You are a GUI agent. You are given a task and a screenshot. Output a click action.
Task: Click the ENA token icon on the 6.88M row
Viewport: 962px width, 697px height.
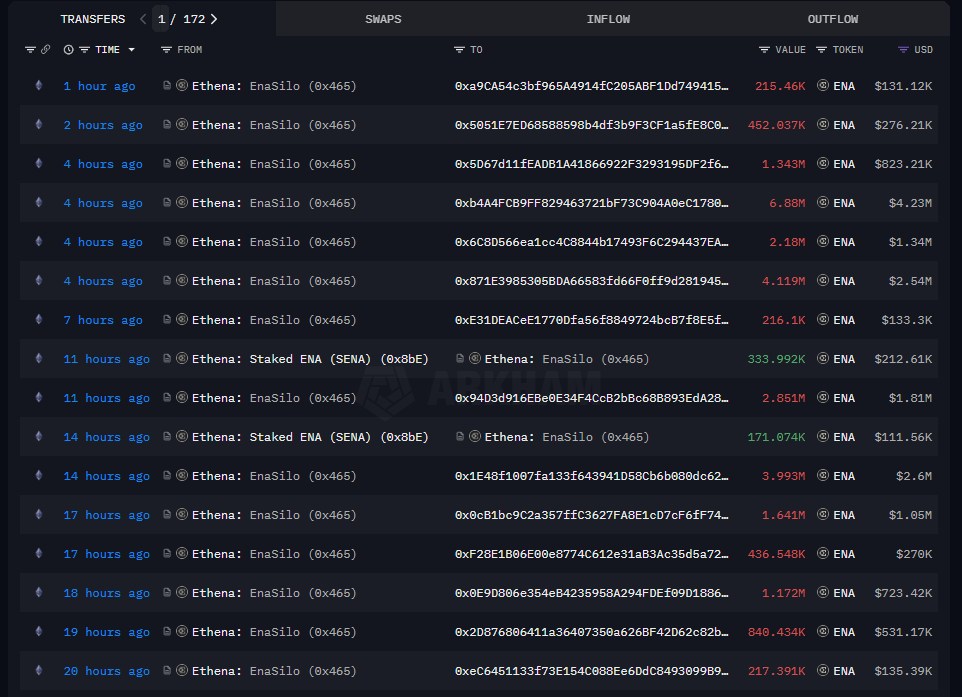point(823,203)
